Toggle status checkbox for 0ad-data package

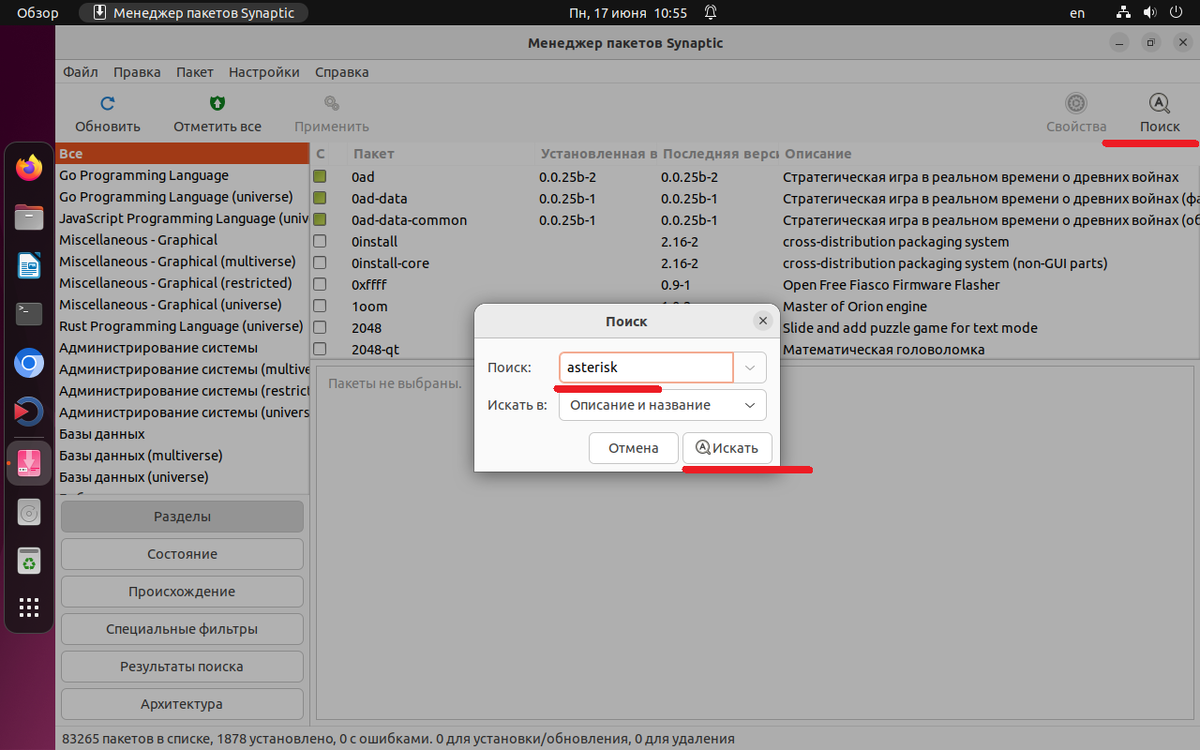[320, 198]
